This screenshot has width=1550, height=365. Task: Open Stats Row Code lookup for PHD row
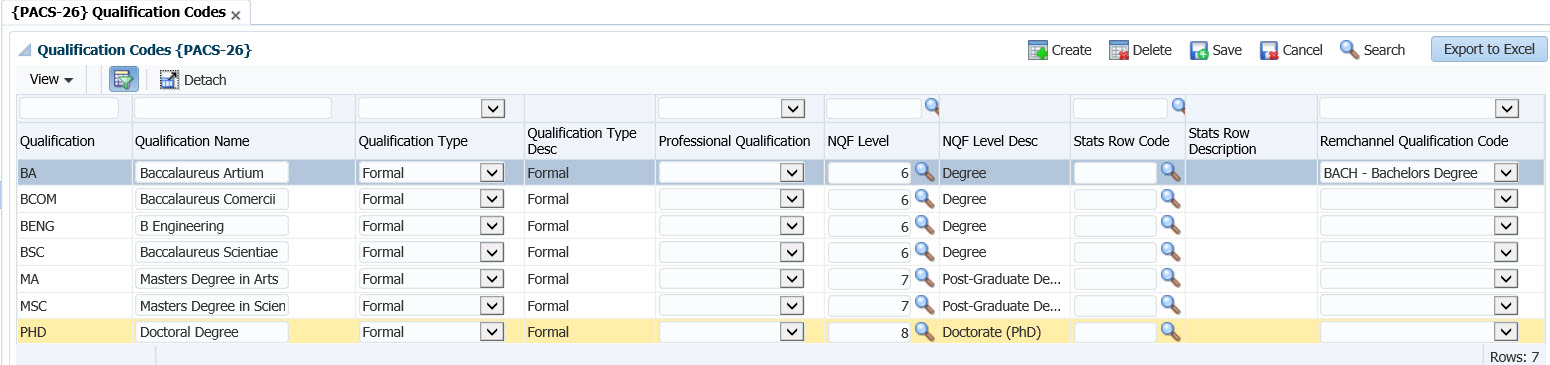[x=1170, y=331]
